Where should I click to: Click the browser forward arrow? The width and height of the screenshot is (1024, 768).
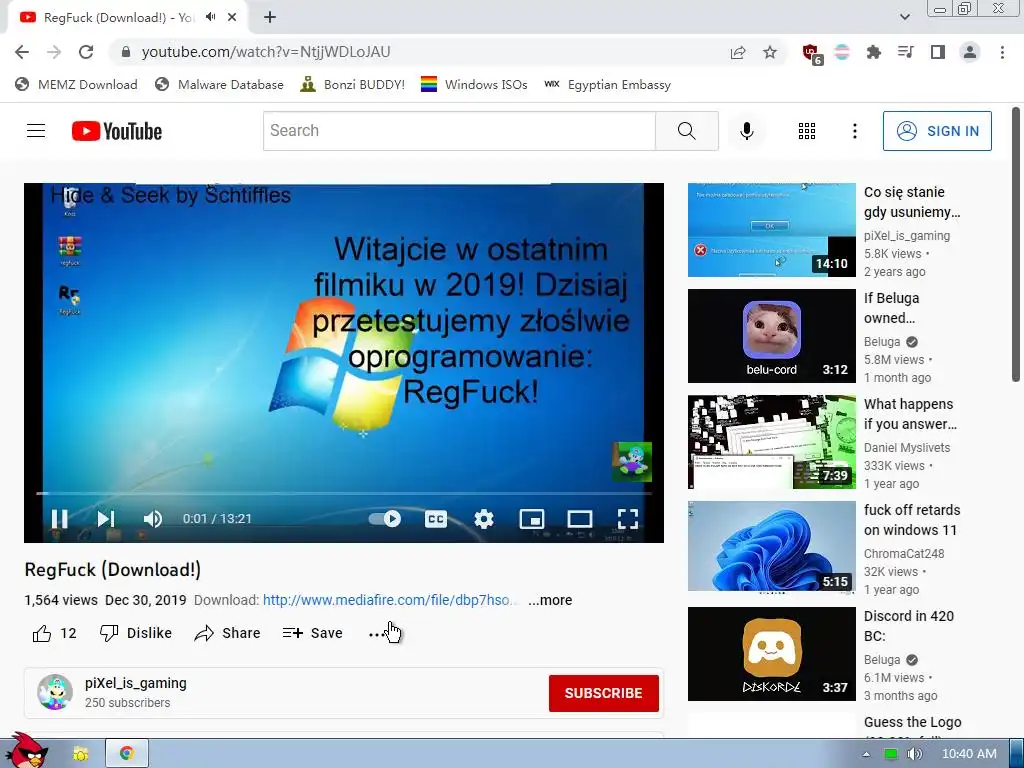(x=54, y=52)
